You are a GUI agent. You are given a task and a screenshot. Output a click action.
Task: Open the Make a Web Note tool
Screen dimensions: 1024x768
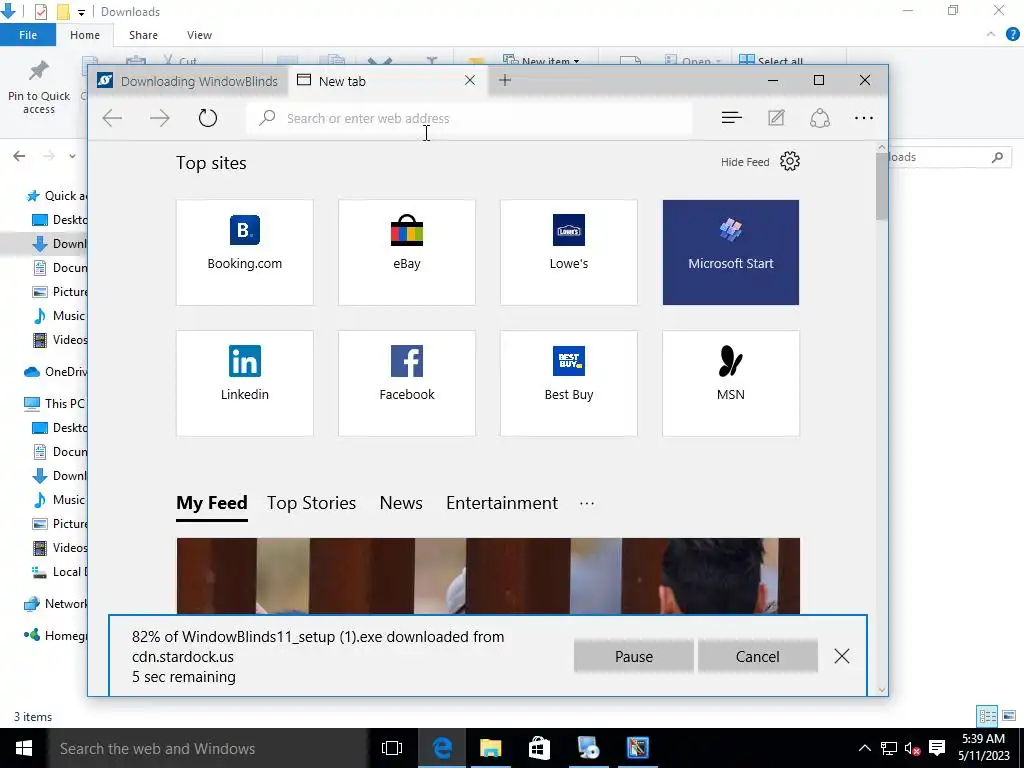coord(776,118)
